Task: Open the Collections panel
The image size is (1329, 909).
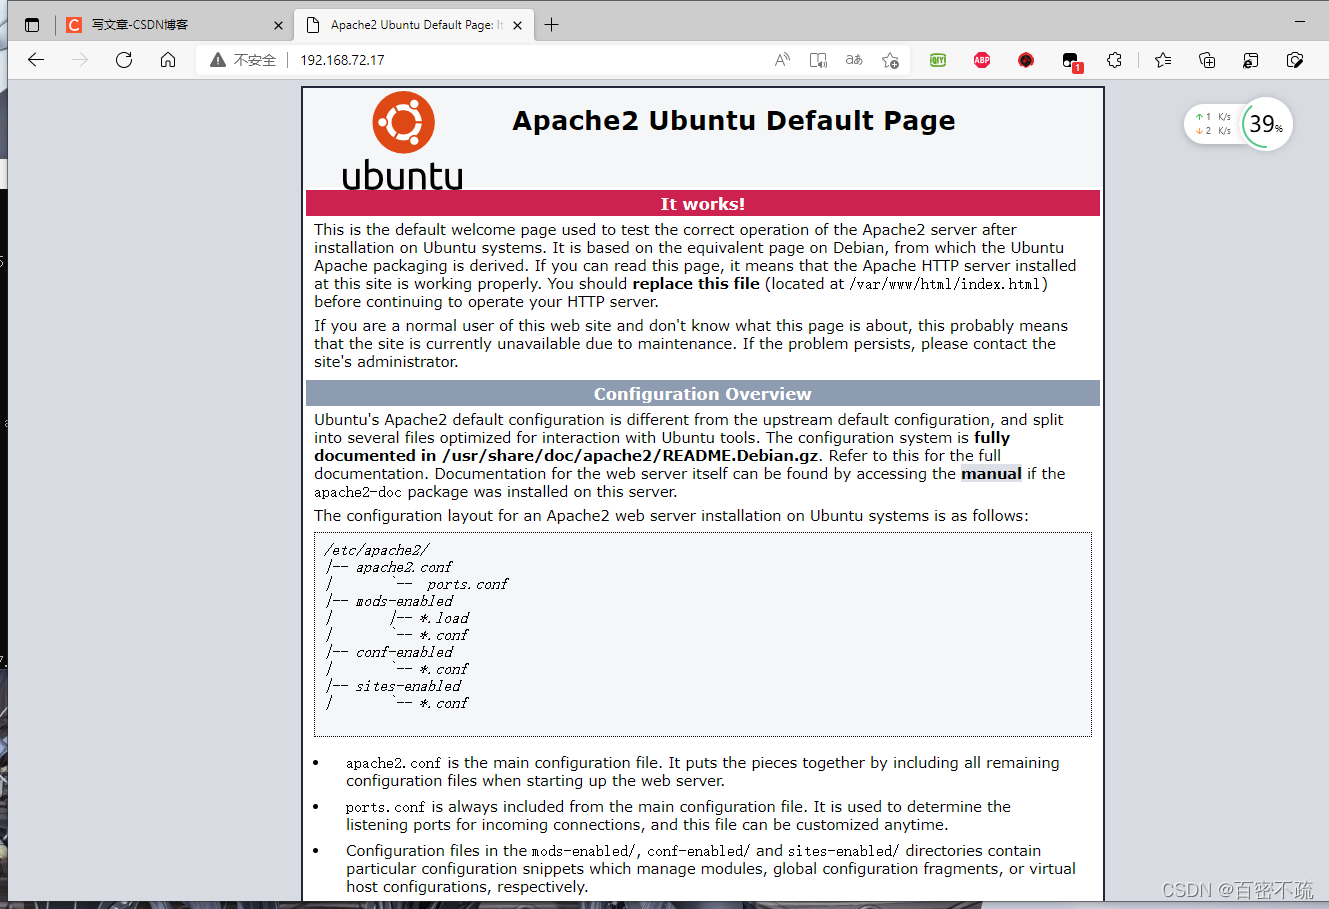Action: (x=1207, y=60)
